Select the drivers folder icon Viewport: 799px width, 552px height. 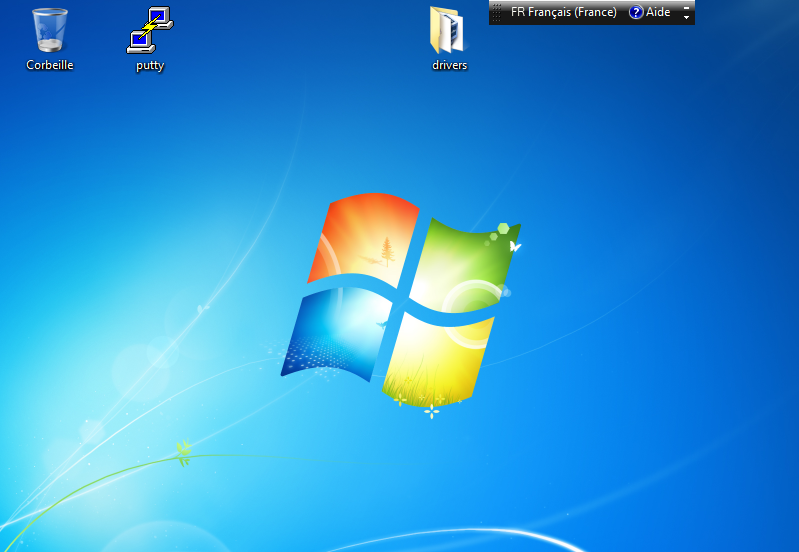pos(449,30)
